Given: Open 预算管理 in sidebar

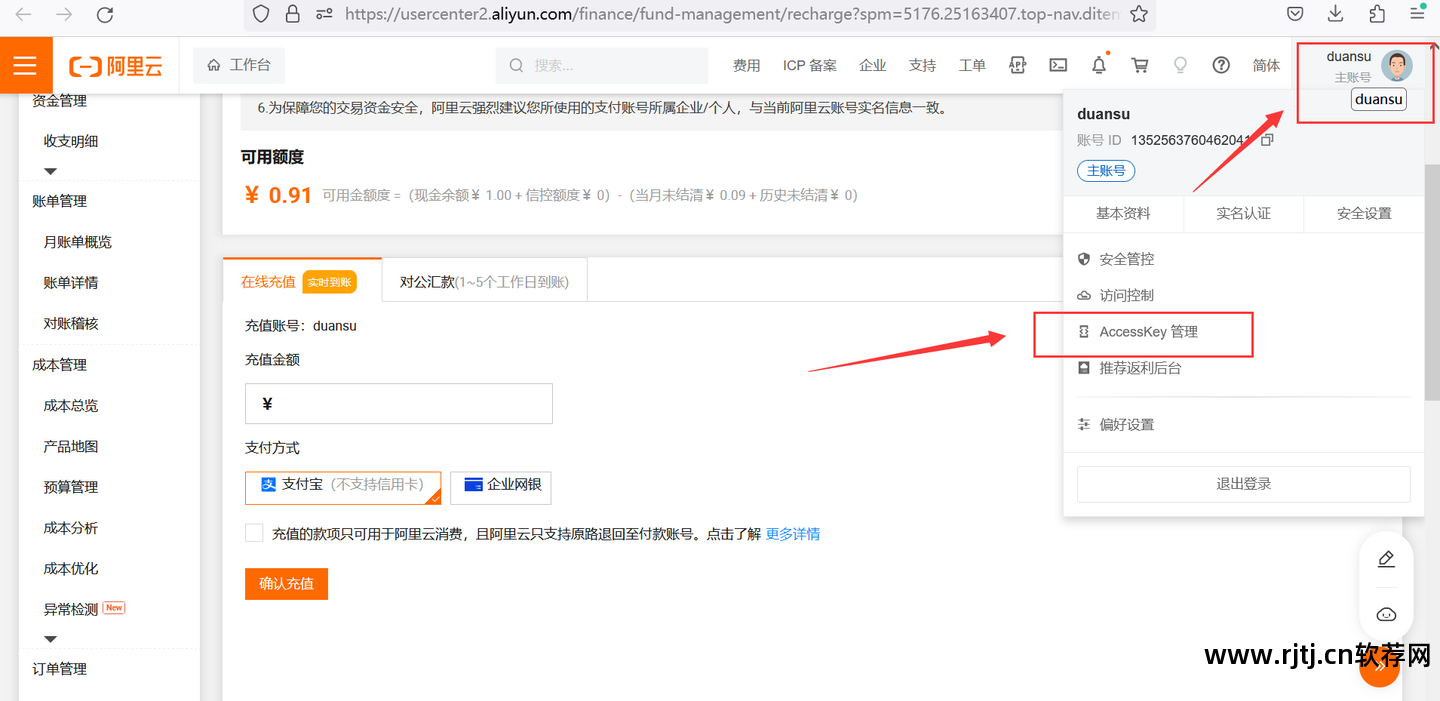Looking at the screenshot, I should [x=71, y=487].
